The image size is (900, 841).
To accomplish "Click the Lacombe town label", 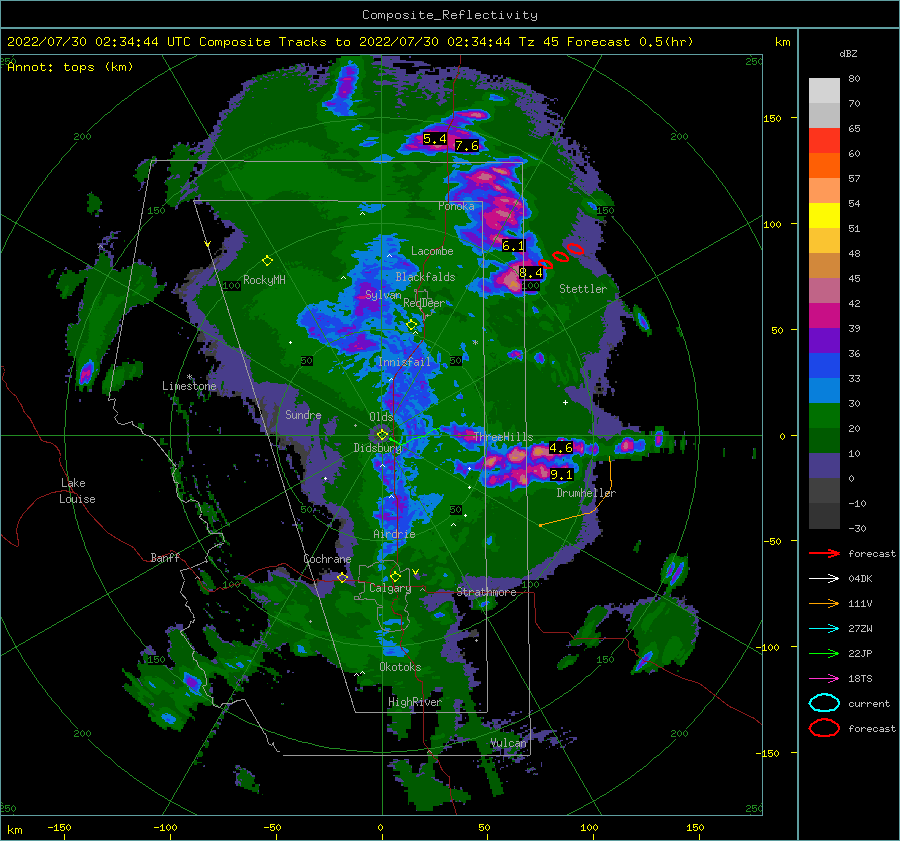I will (x=432, y=251).
